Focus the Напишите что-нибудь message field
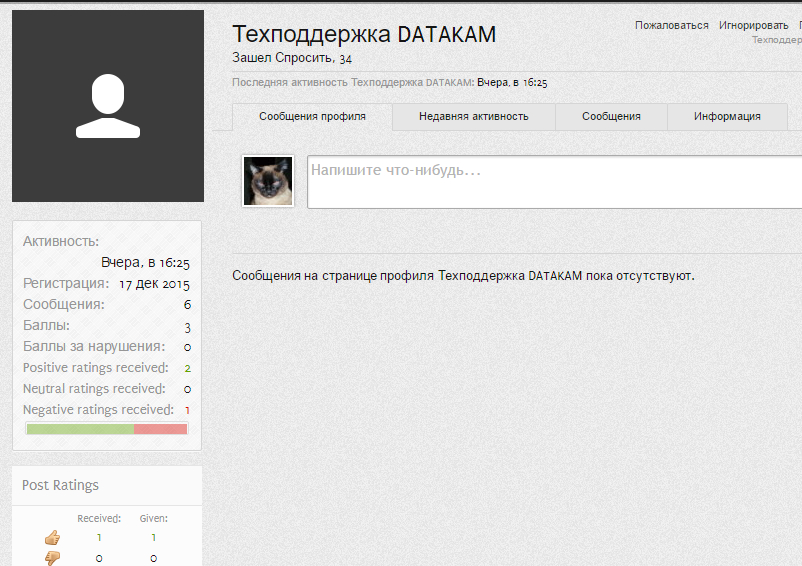The image size is (802, 566). point(554,182)
